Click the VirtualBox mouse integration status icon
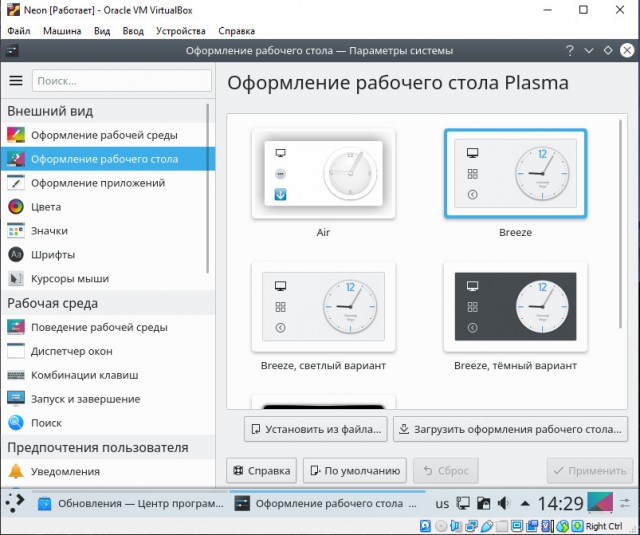The width and height of the screenshot is (640, 535). (562, 526)
